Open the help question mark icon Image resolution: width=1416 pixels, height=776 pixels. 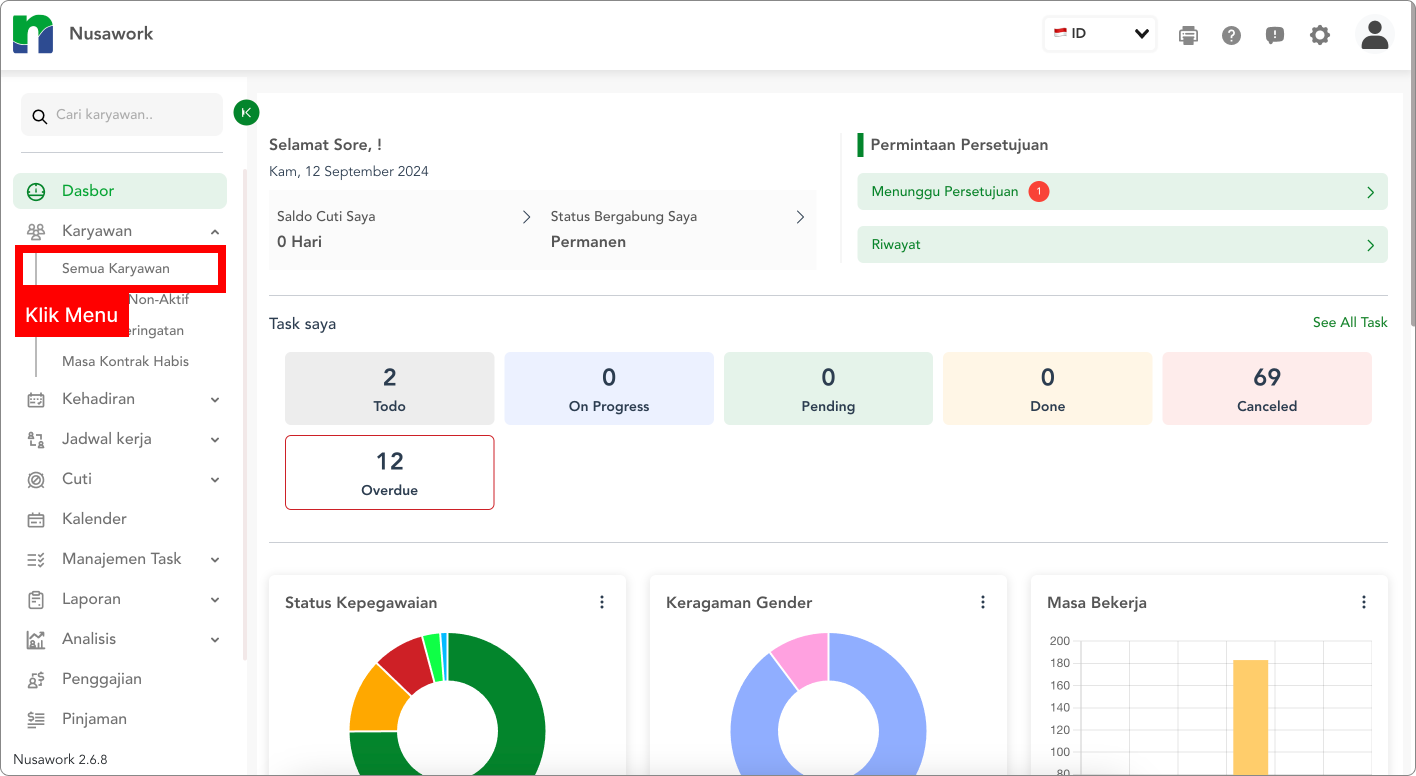1231,35
